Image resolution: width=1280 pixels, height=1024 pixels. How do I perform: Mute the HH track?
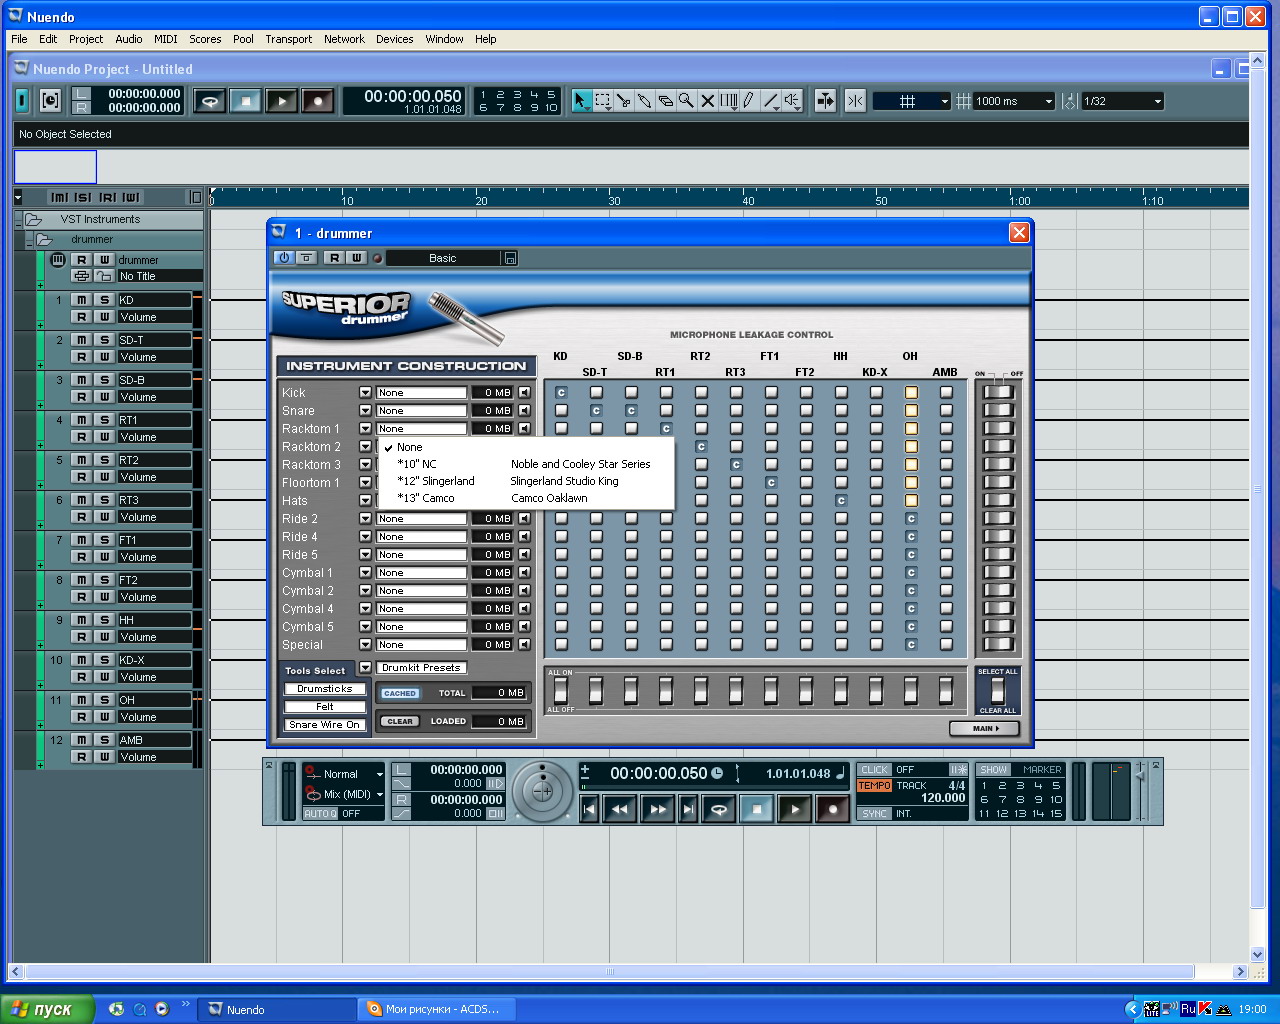82,620
